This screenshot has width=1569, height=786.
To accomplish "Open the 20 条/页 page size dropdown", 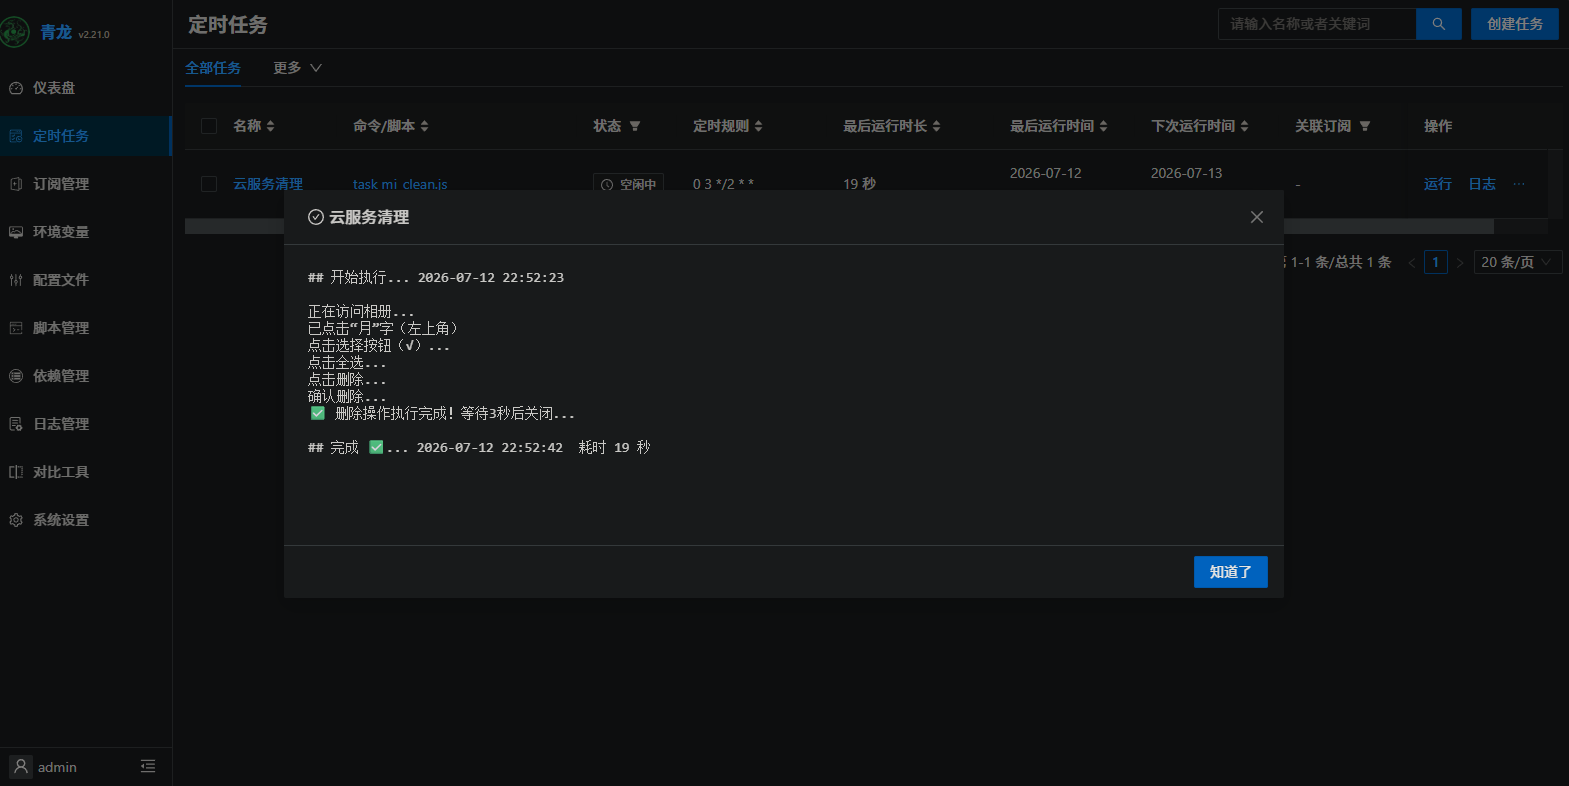I will pyautogui.click(x=1517, y=262).
